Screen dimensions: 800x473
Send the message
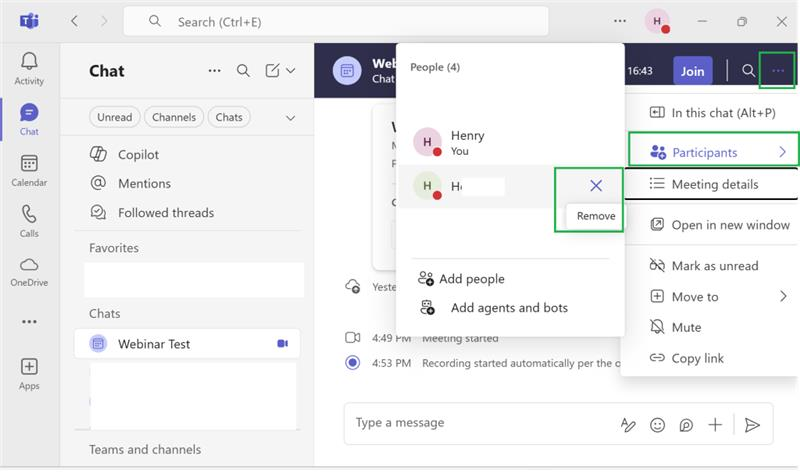(x=753, y=425)
